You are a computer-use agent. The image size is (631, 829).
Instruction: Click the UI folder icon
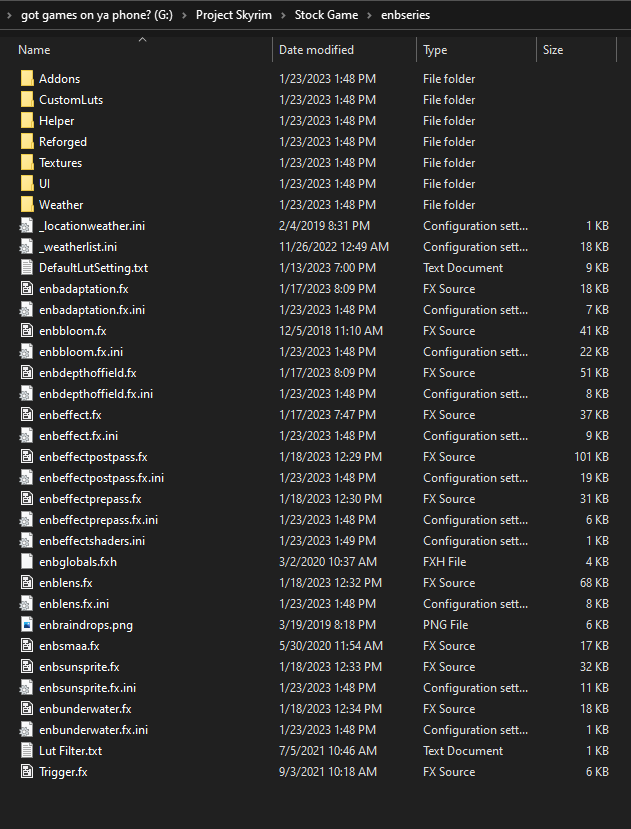click(27, 183)
